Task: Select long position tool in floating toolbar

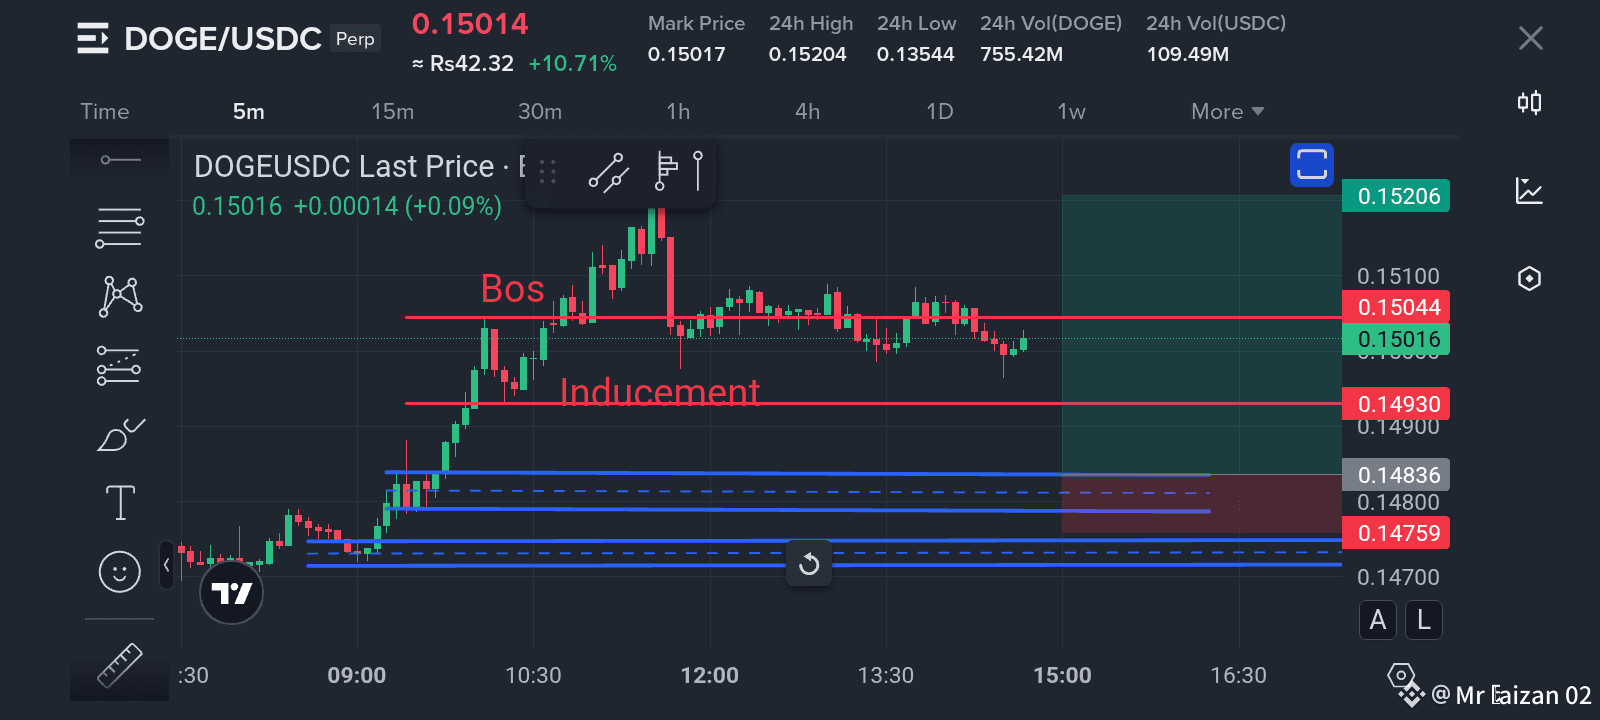Action: (664, 171)
